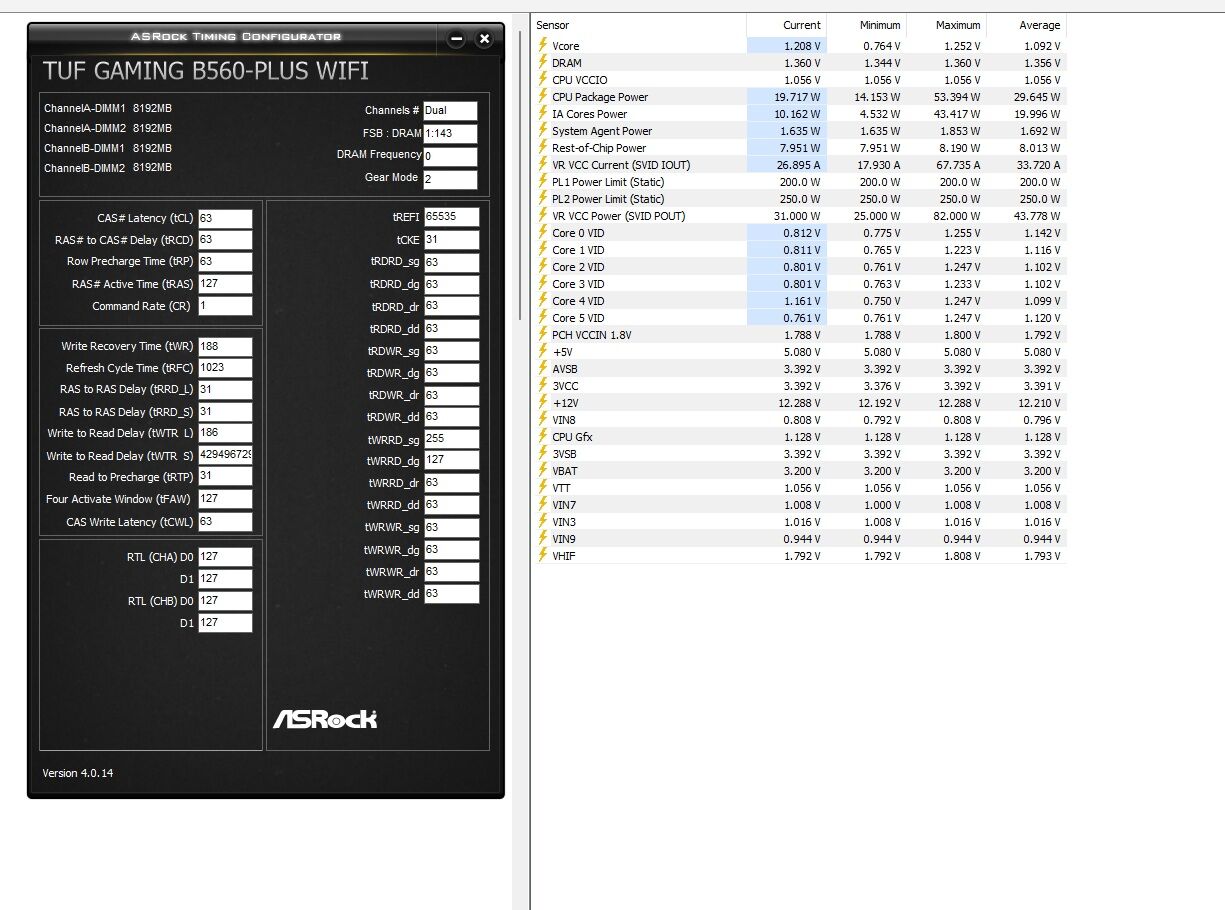Click the lightning icon for VR VCC Current
The height and width of the screenshot is (910, 1225).
(x=543, y=165)
